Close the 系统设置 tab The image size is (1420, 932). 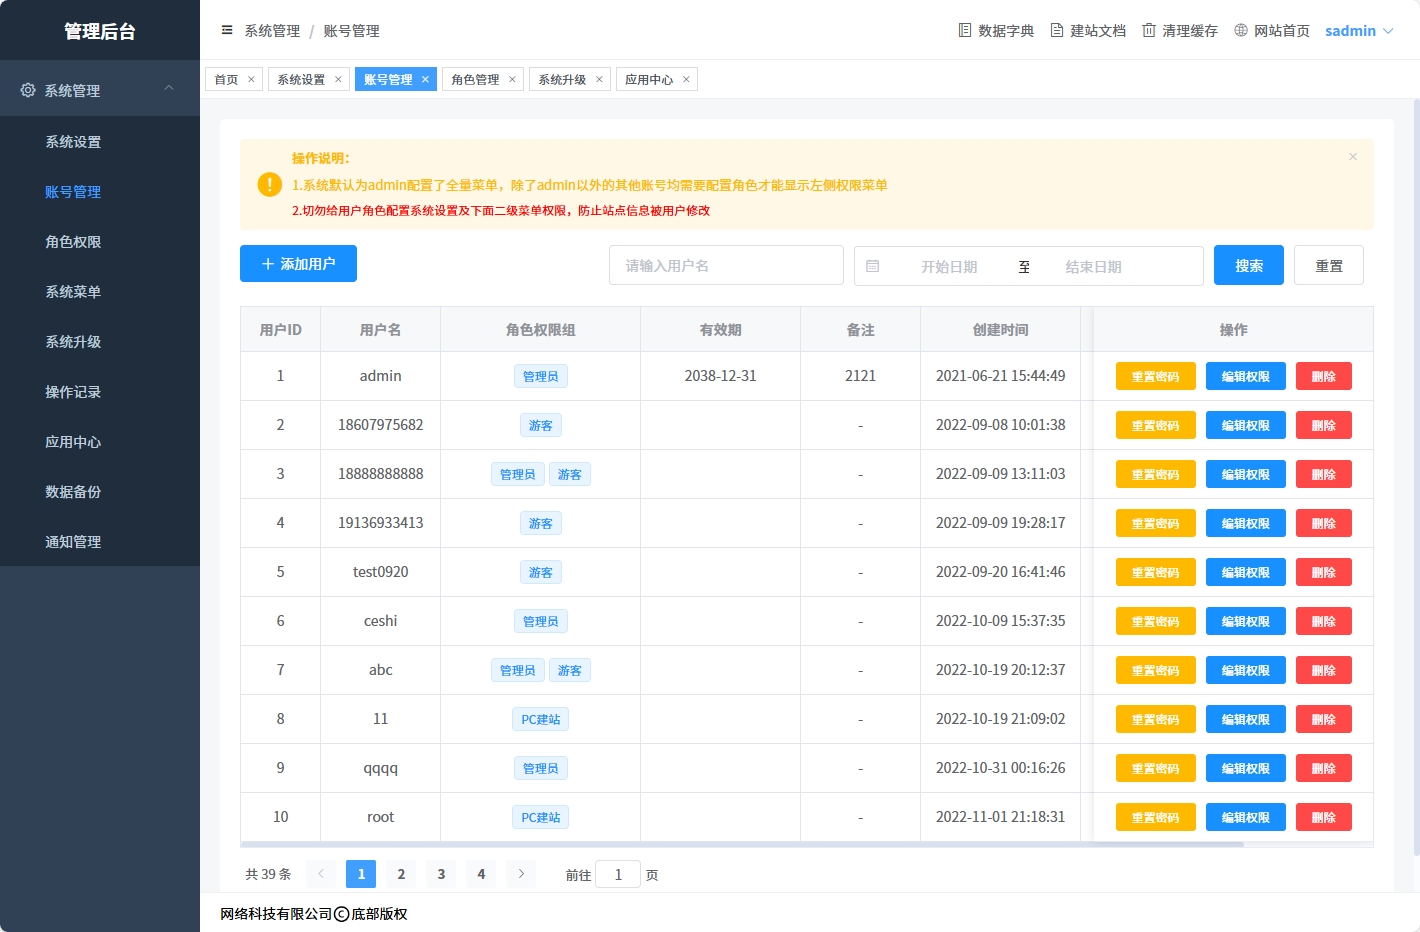(338, 79)
